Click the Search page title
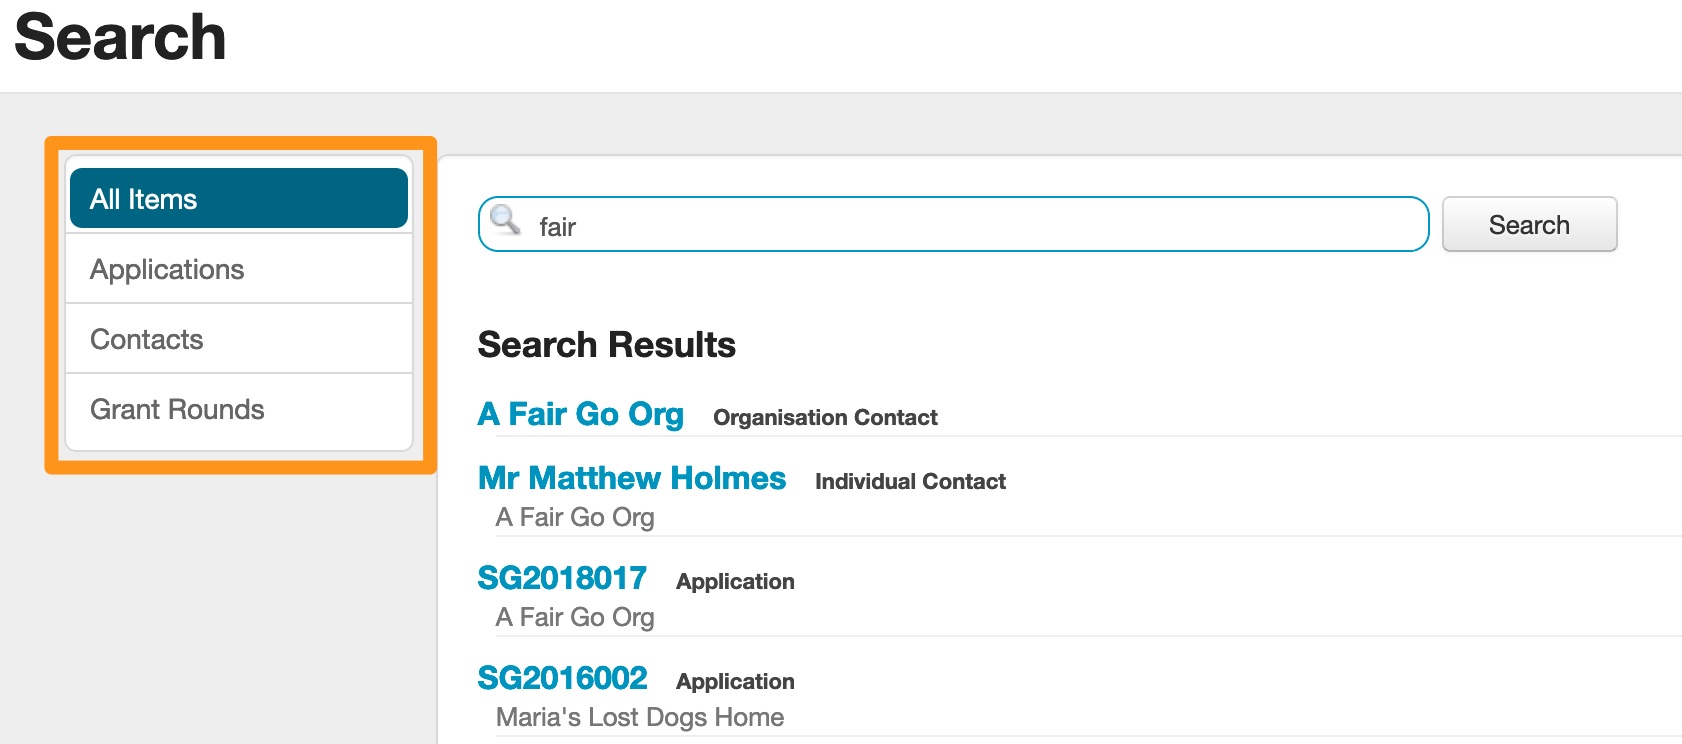The height and width of the screenshot is (744, 1682). (x=120, y=38)
